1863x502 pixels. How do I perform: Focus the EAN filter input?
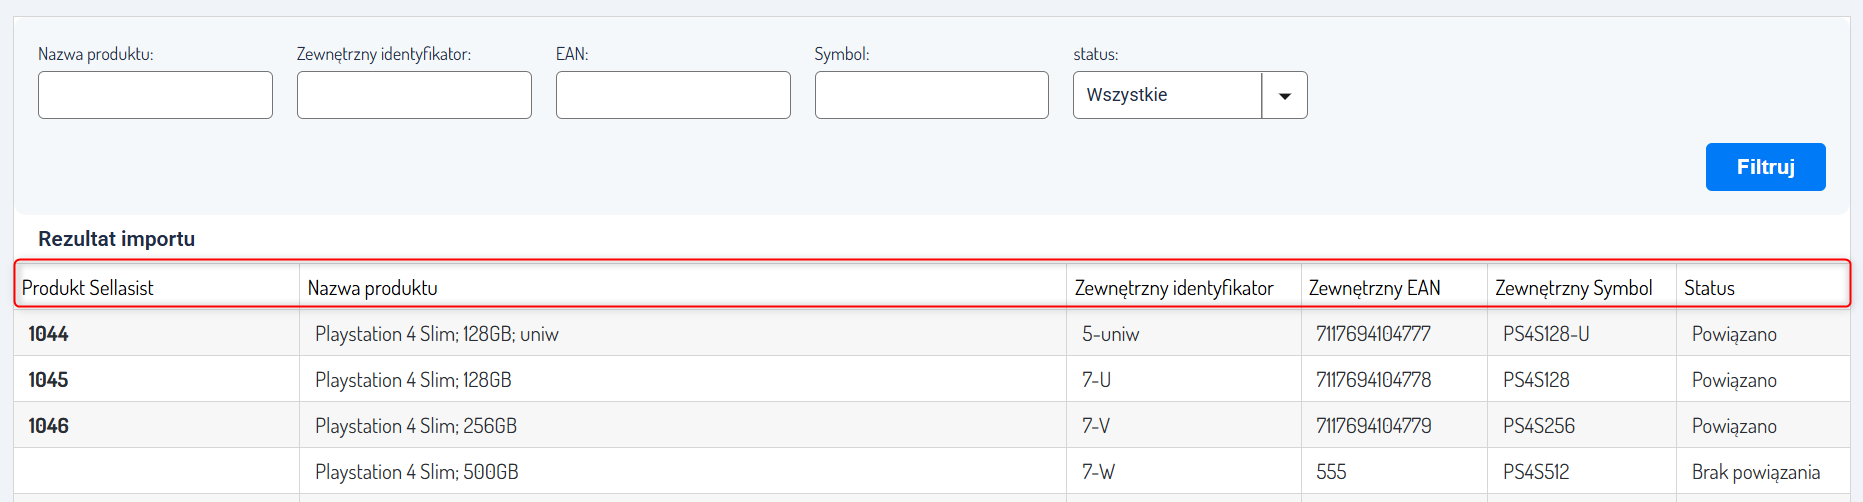[673, 95]
